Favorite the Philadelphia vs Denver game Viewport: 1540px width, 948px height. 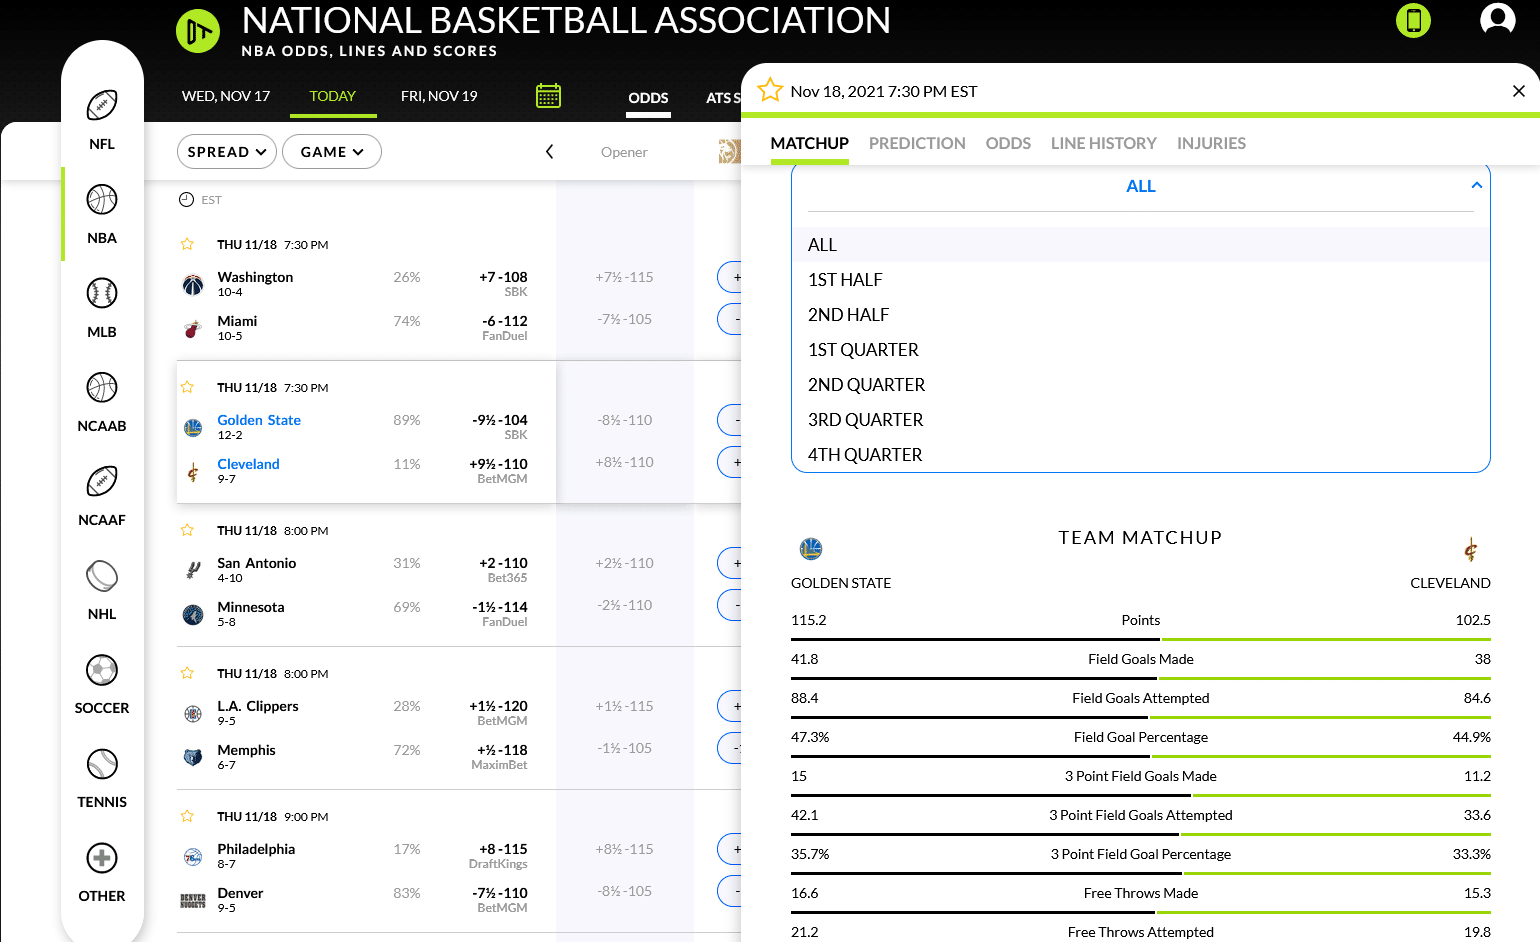tap(186, 816)
